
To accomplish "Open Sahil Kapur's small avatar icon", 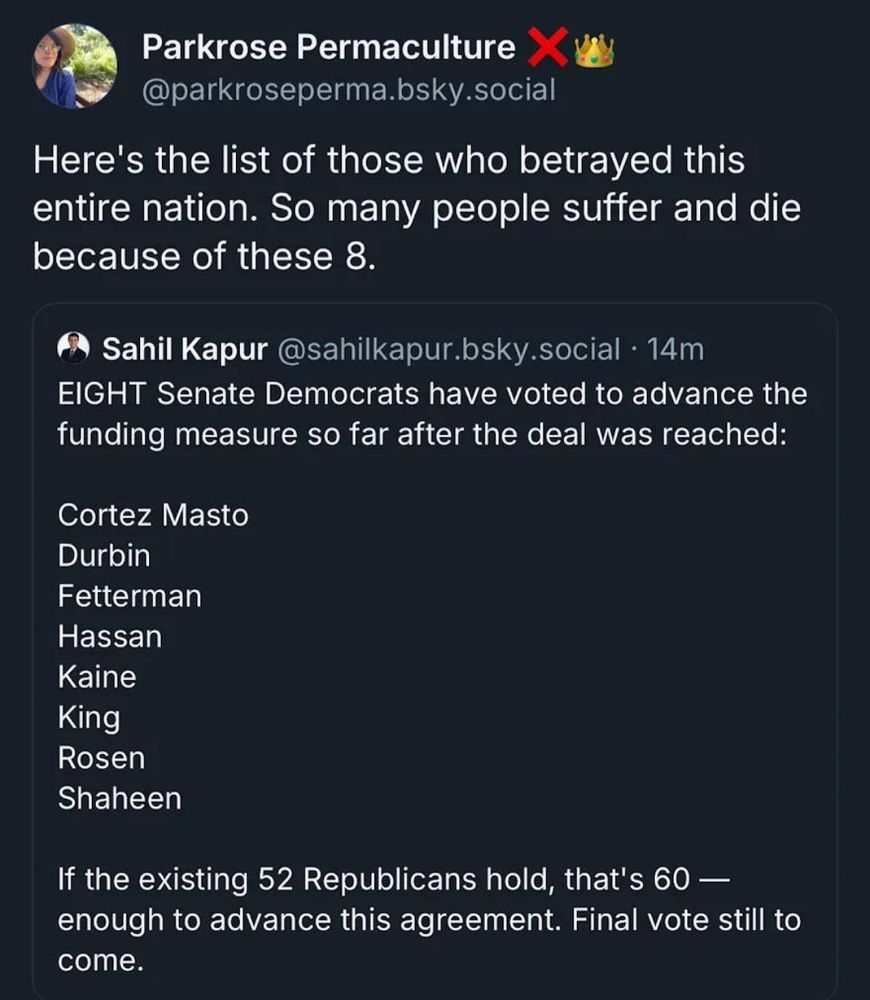I will click(x=74, y=348).
